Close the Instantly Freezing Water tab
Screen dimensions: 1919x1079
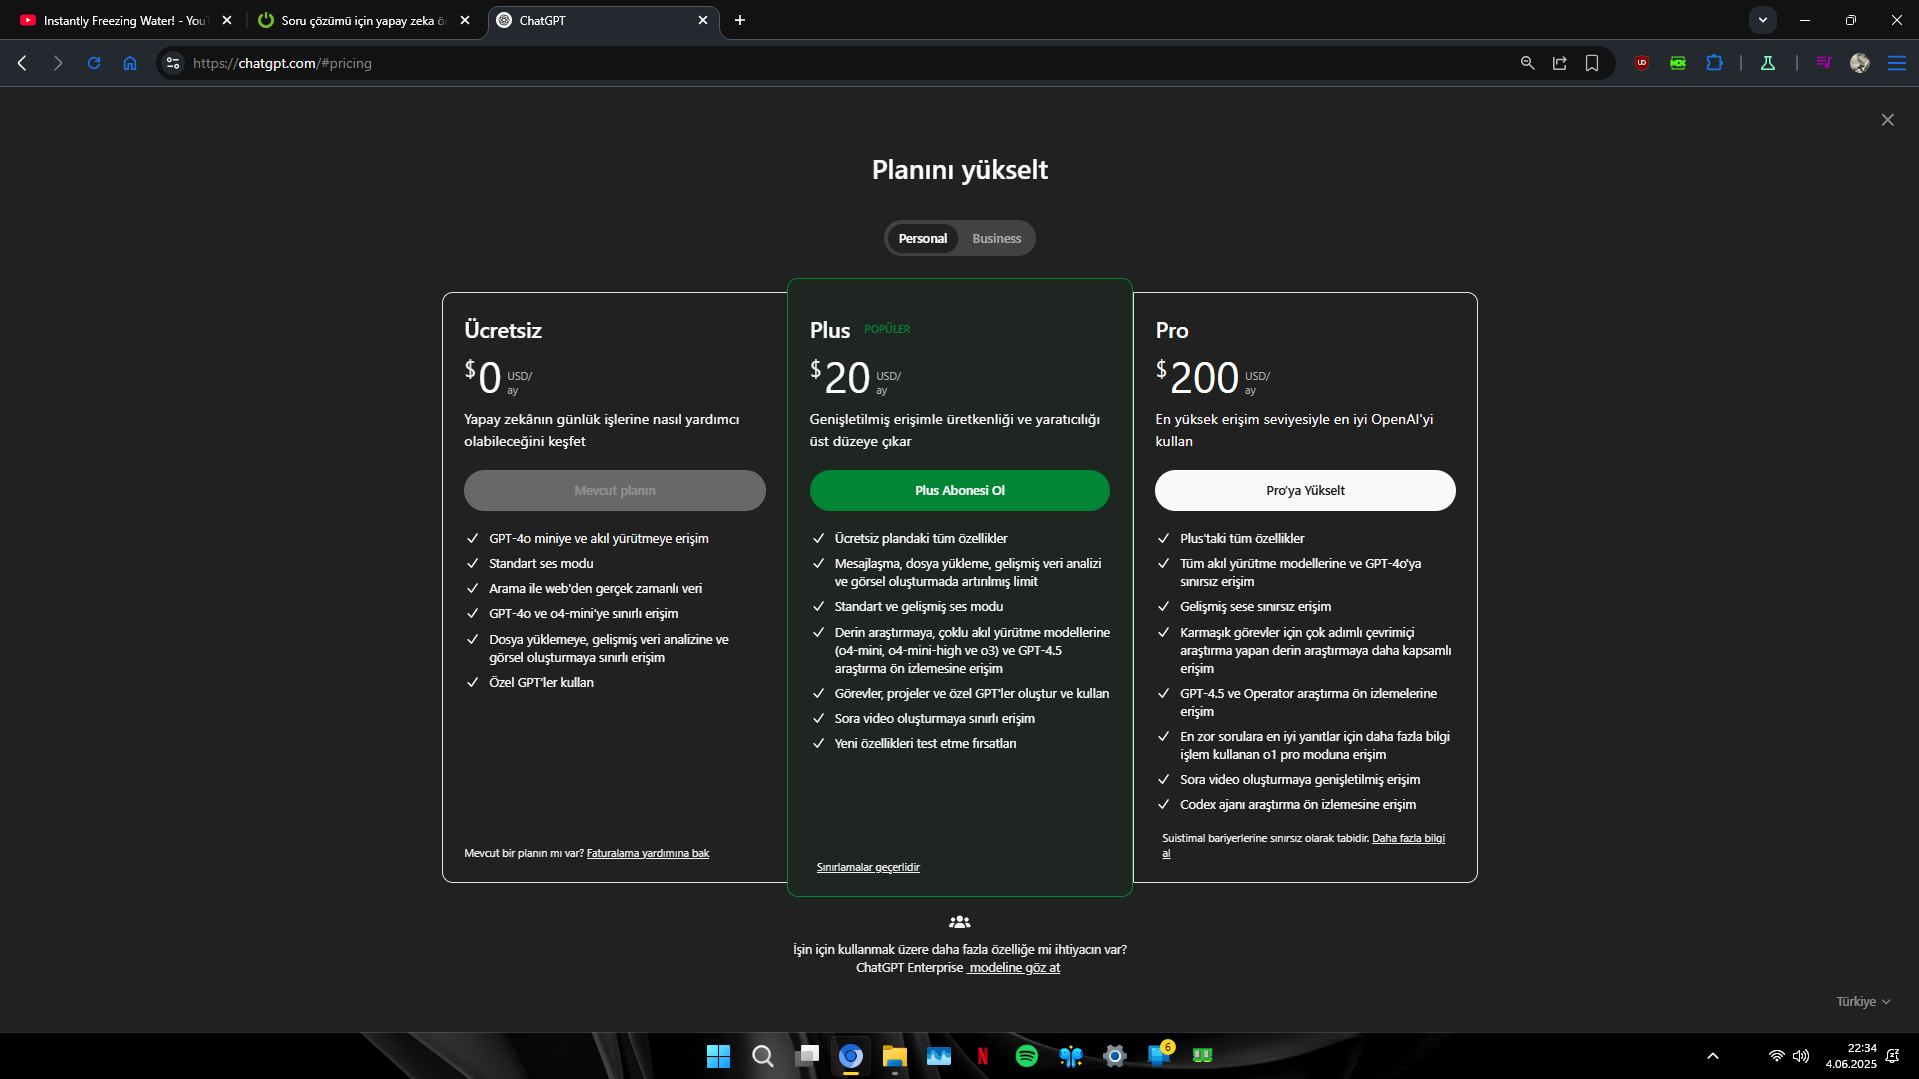[227, 20]
